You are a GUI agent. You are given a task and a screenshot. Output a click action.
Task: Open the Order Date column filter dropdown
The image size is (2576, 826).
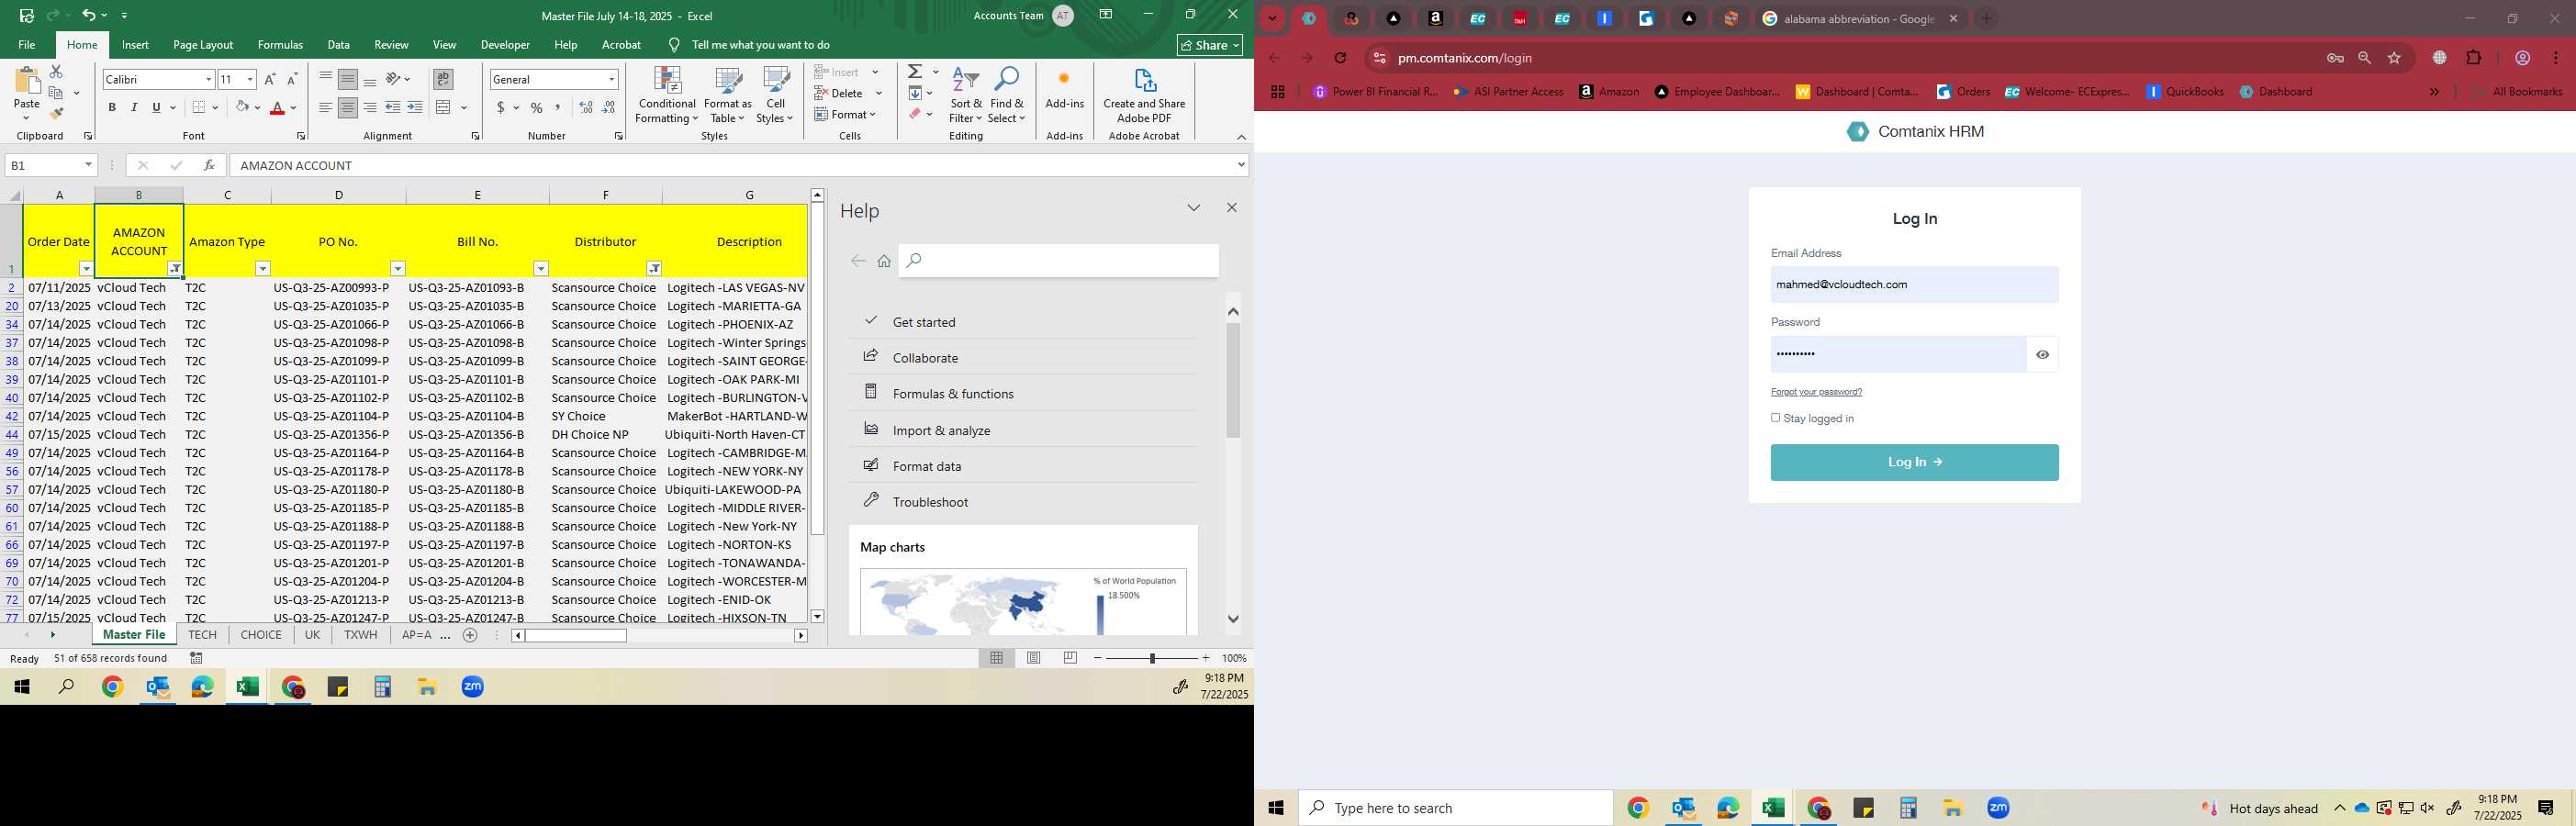[86, 268]
